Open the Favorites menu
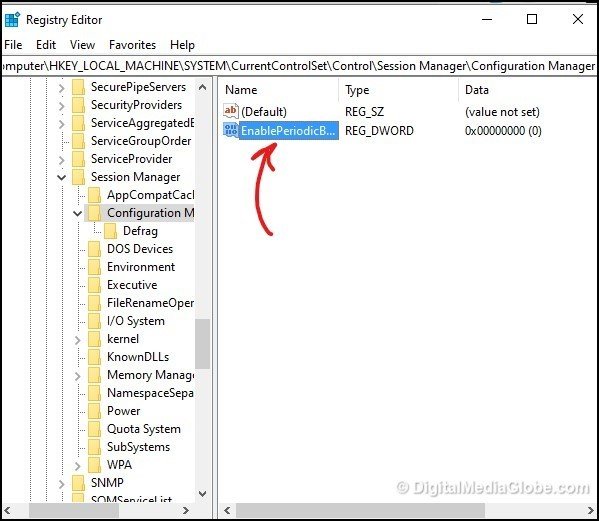This screenshot has width=599, height=521. (133, 45)
